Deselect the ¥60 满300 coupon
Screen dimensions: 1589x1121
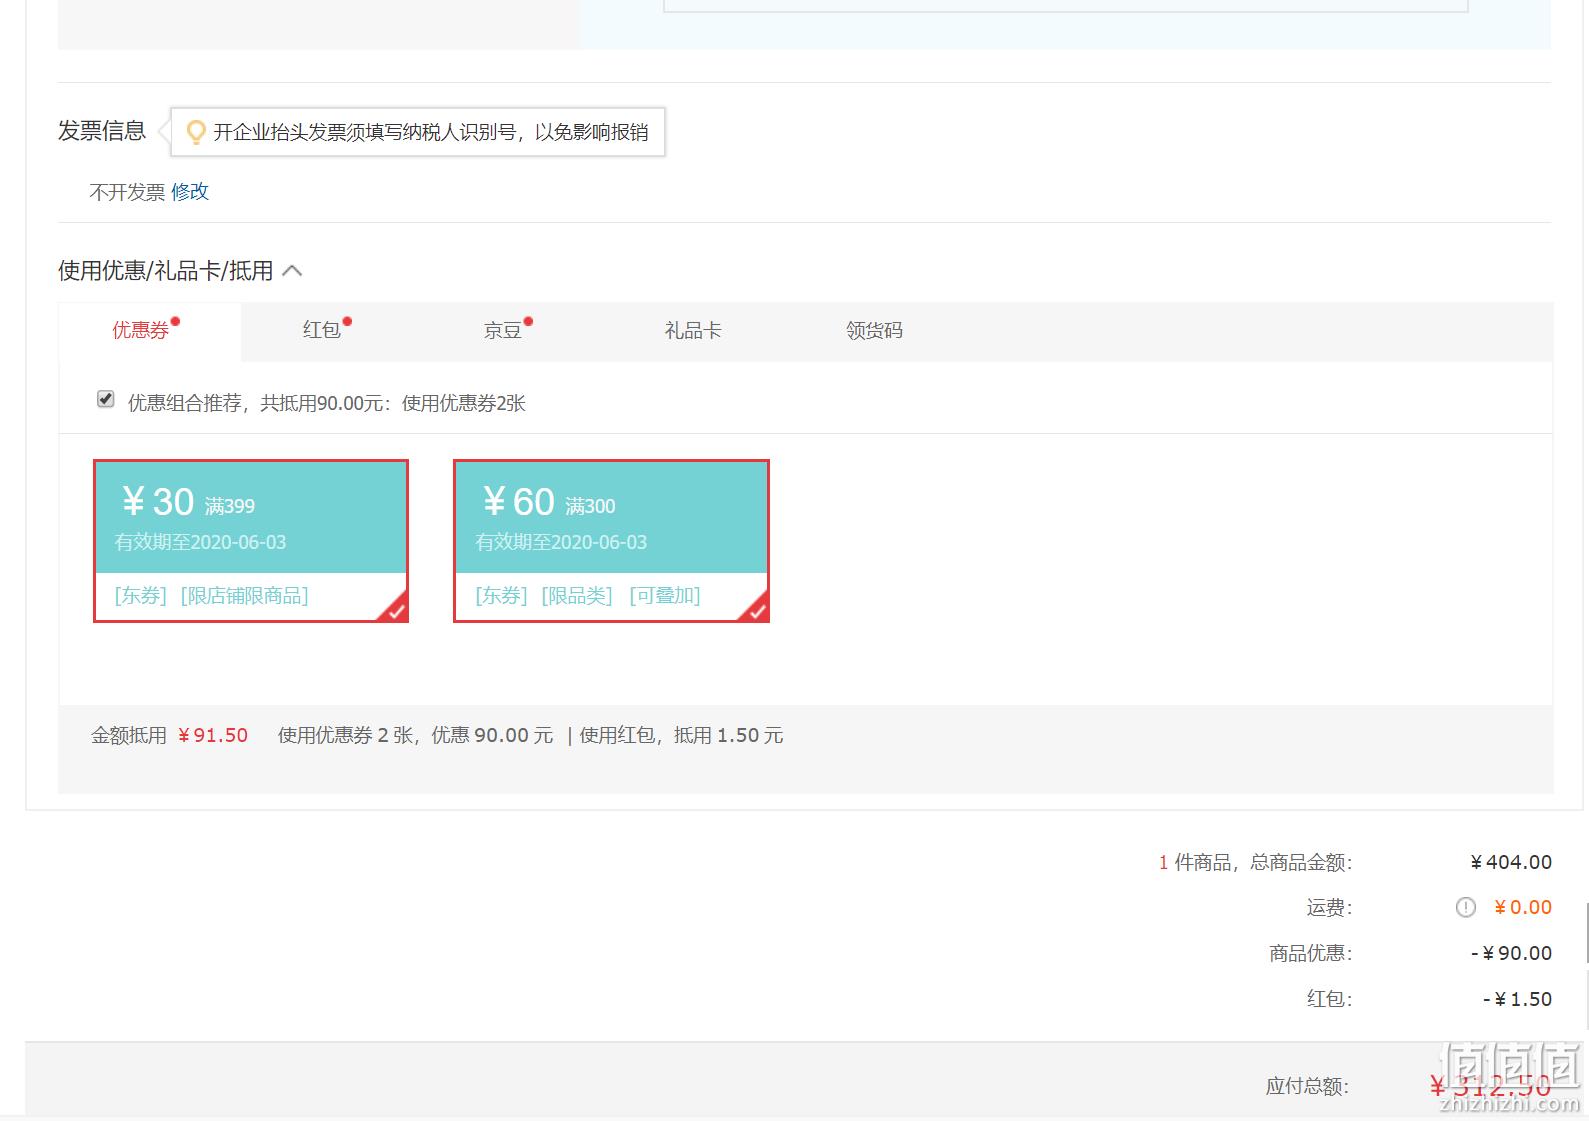point(611,541)
